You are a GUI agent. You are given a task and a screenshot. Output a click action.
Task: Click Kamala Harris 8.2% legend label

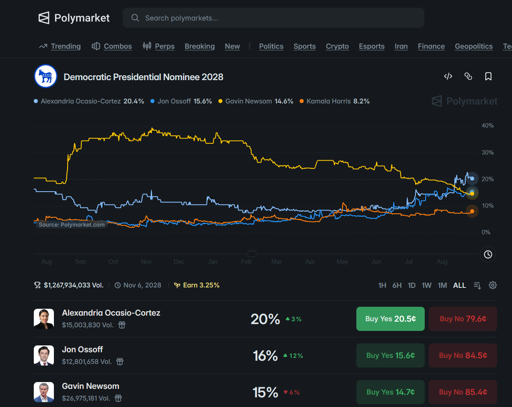[338, 101]
